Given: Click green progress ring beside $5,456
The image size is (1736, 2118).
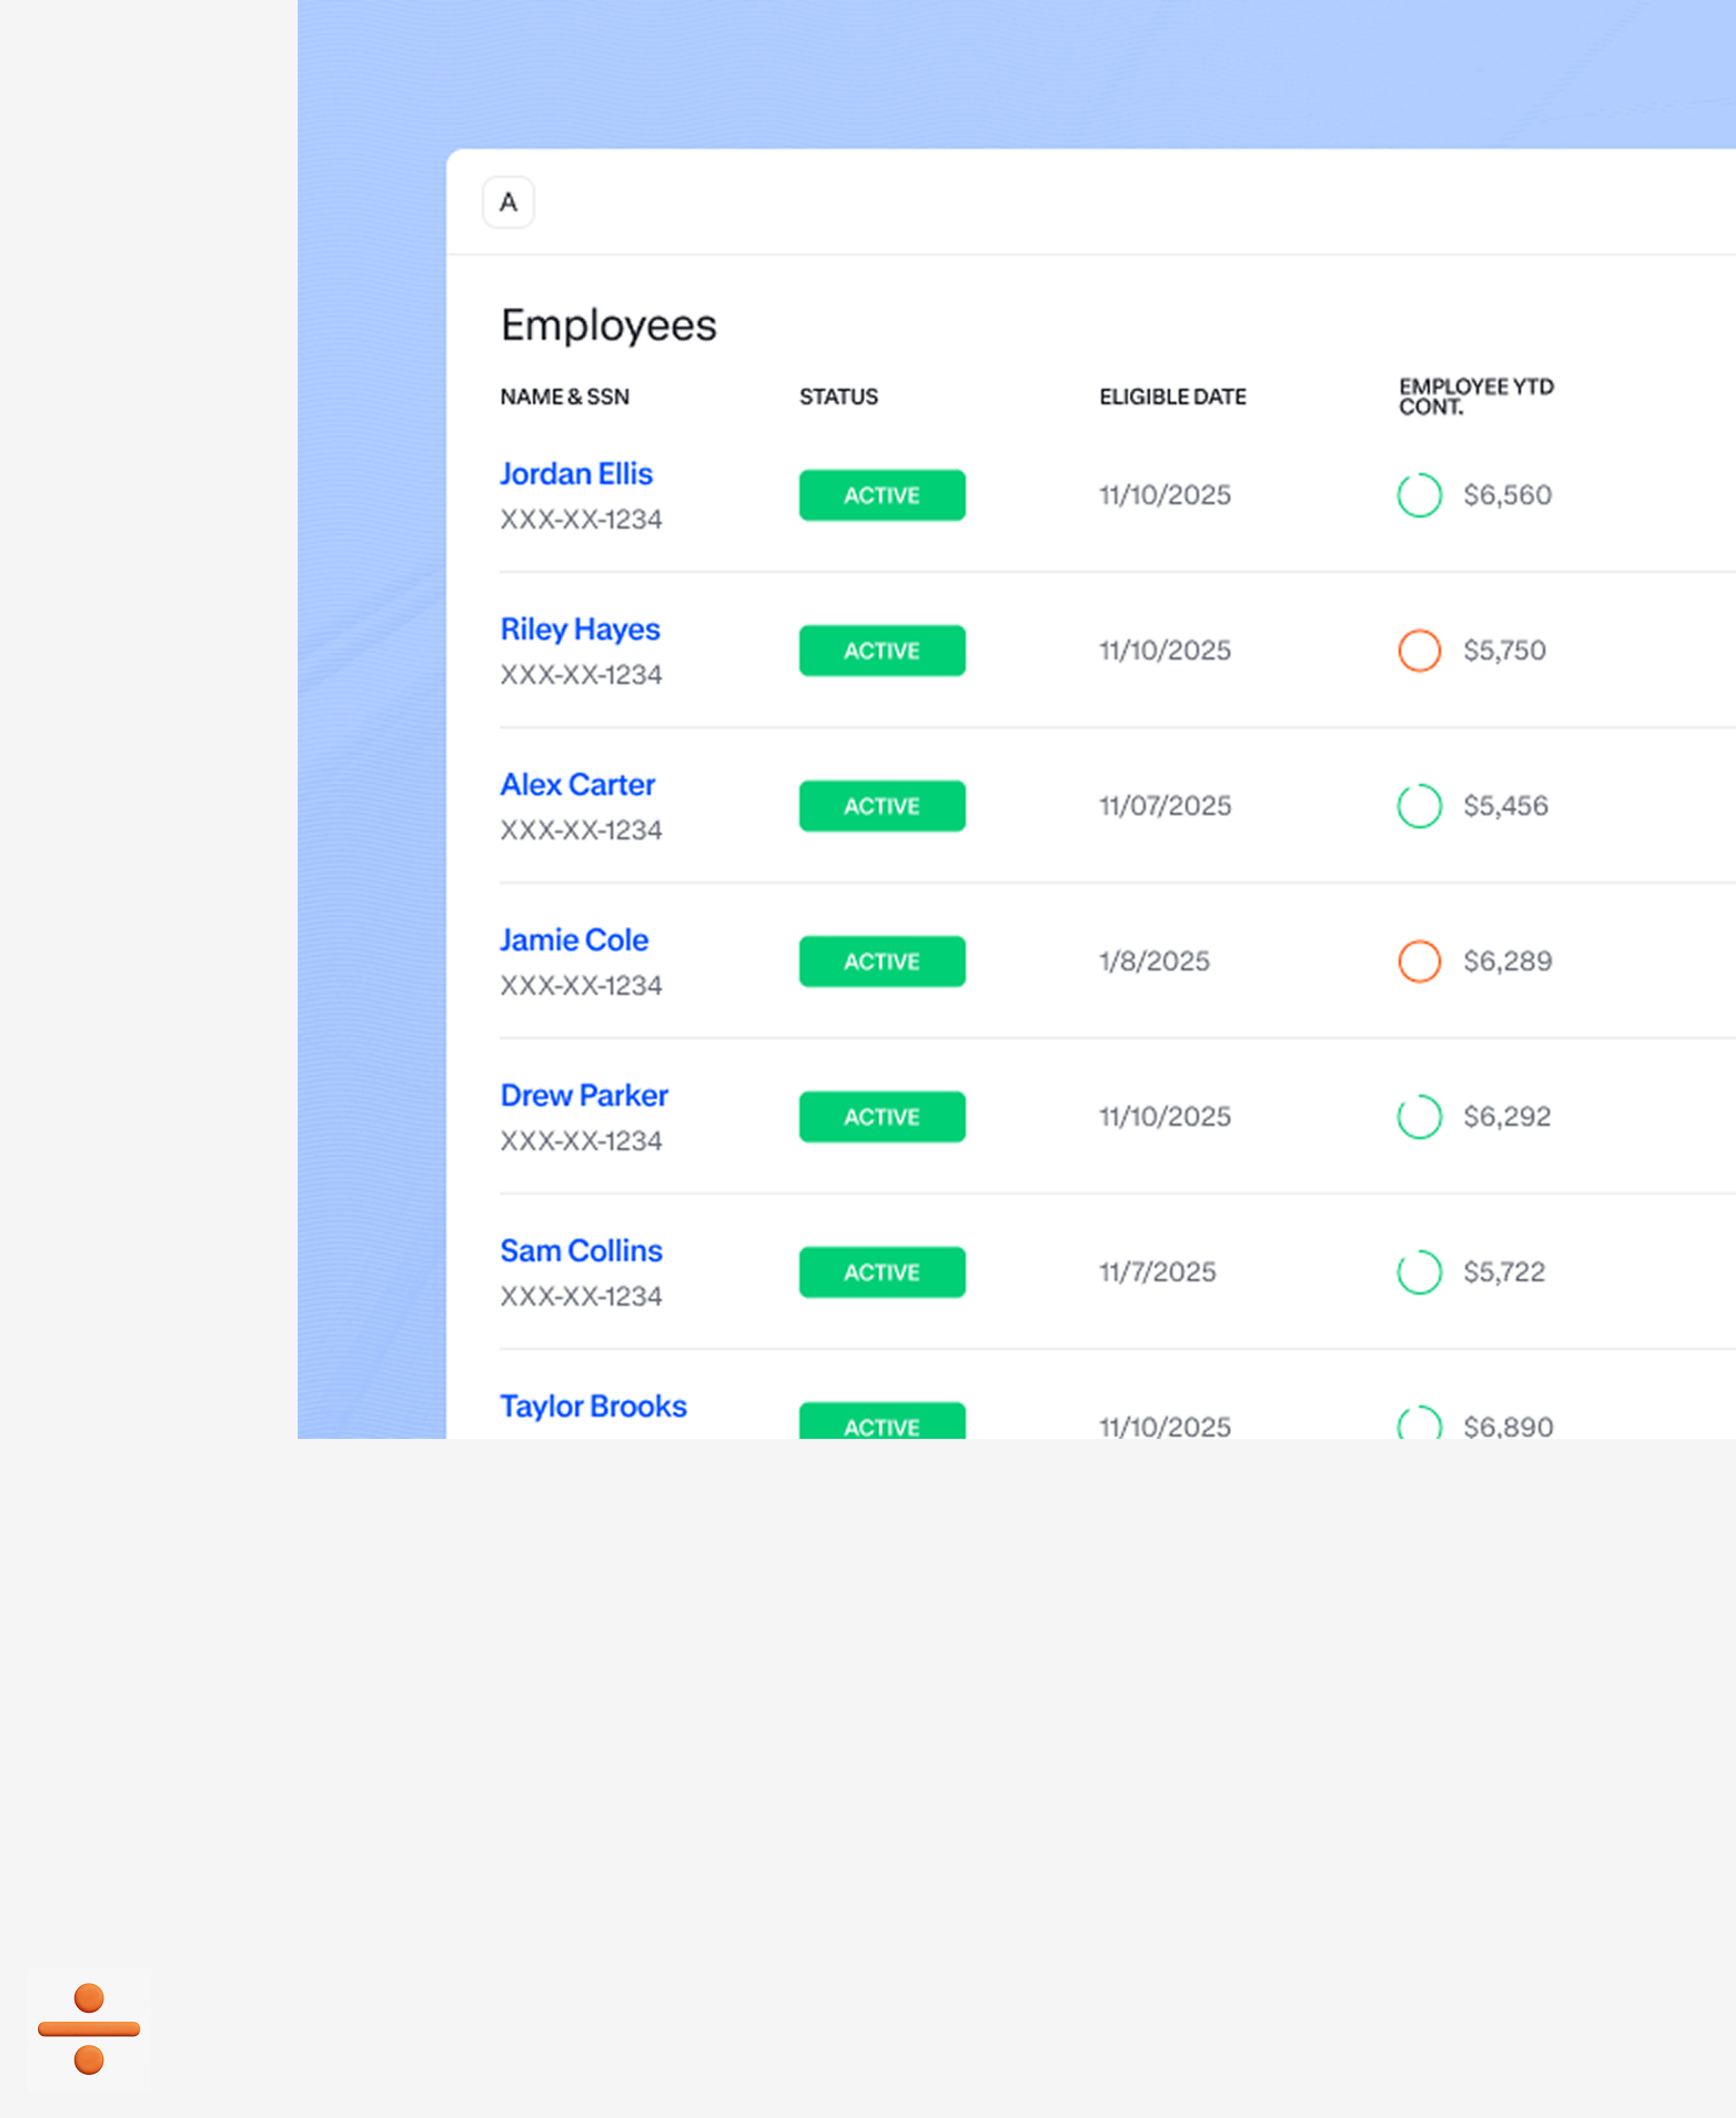Looking at the screenshot, I should [1419, 806].
